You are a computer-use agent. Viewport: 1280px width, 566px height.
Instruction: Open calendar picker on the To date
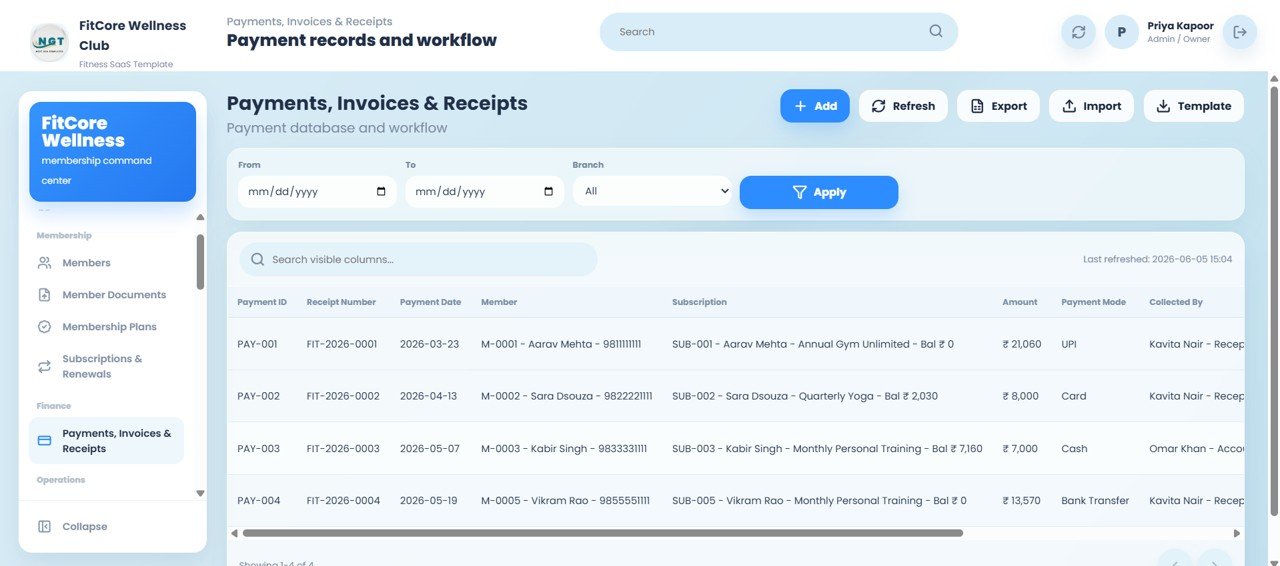click(549, 192)
